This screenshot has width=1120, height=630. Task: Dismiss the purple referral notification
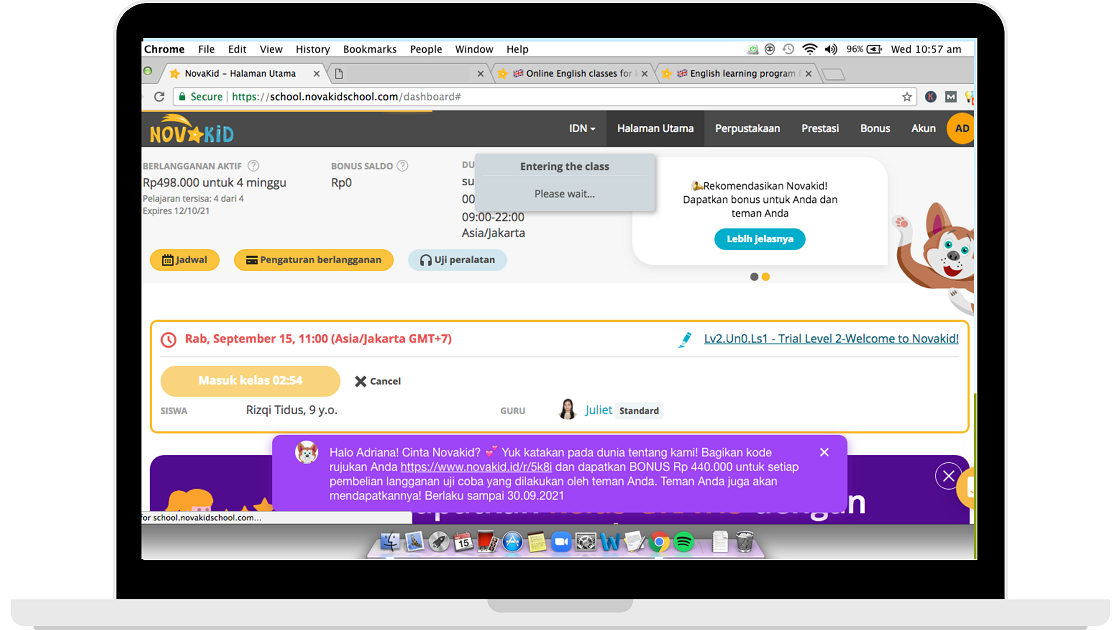824,452
